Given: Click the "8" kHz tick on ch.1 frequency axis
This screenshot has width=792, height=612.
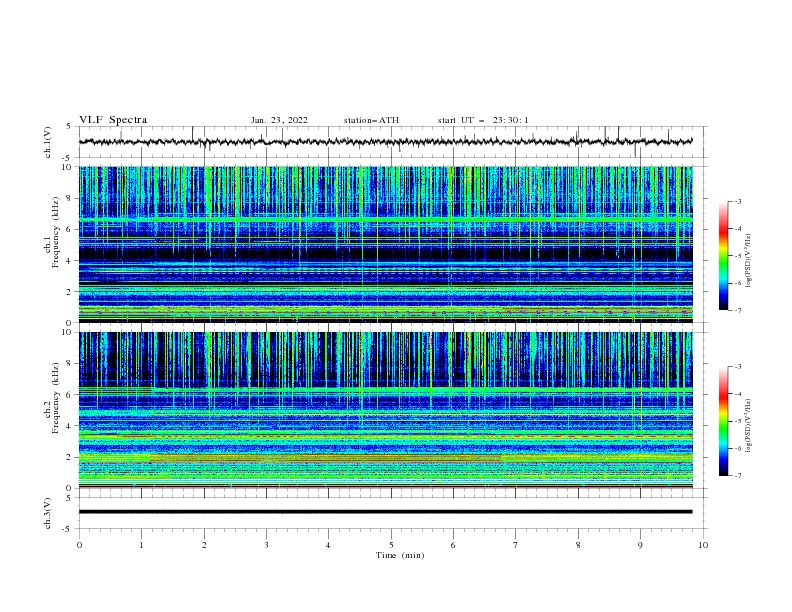Looking at the screenshot, I should click(70, 198).
